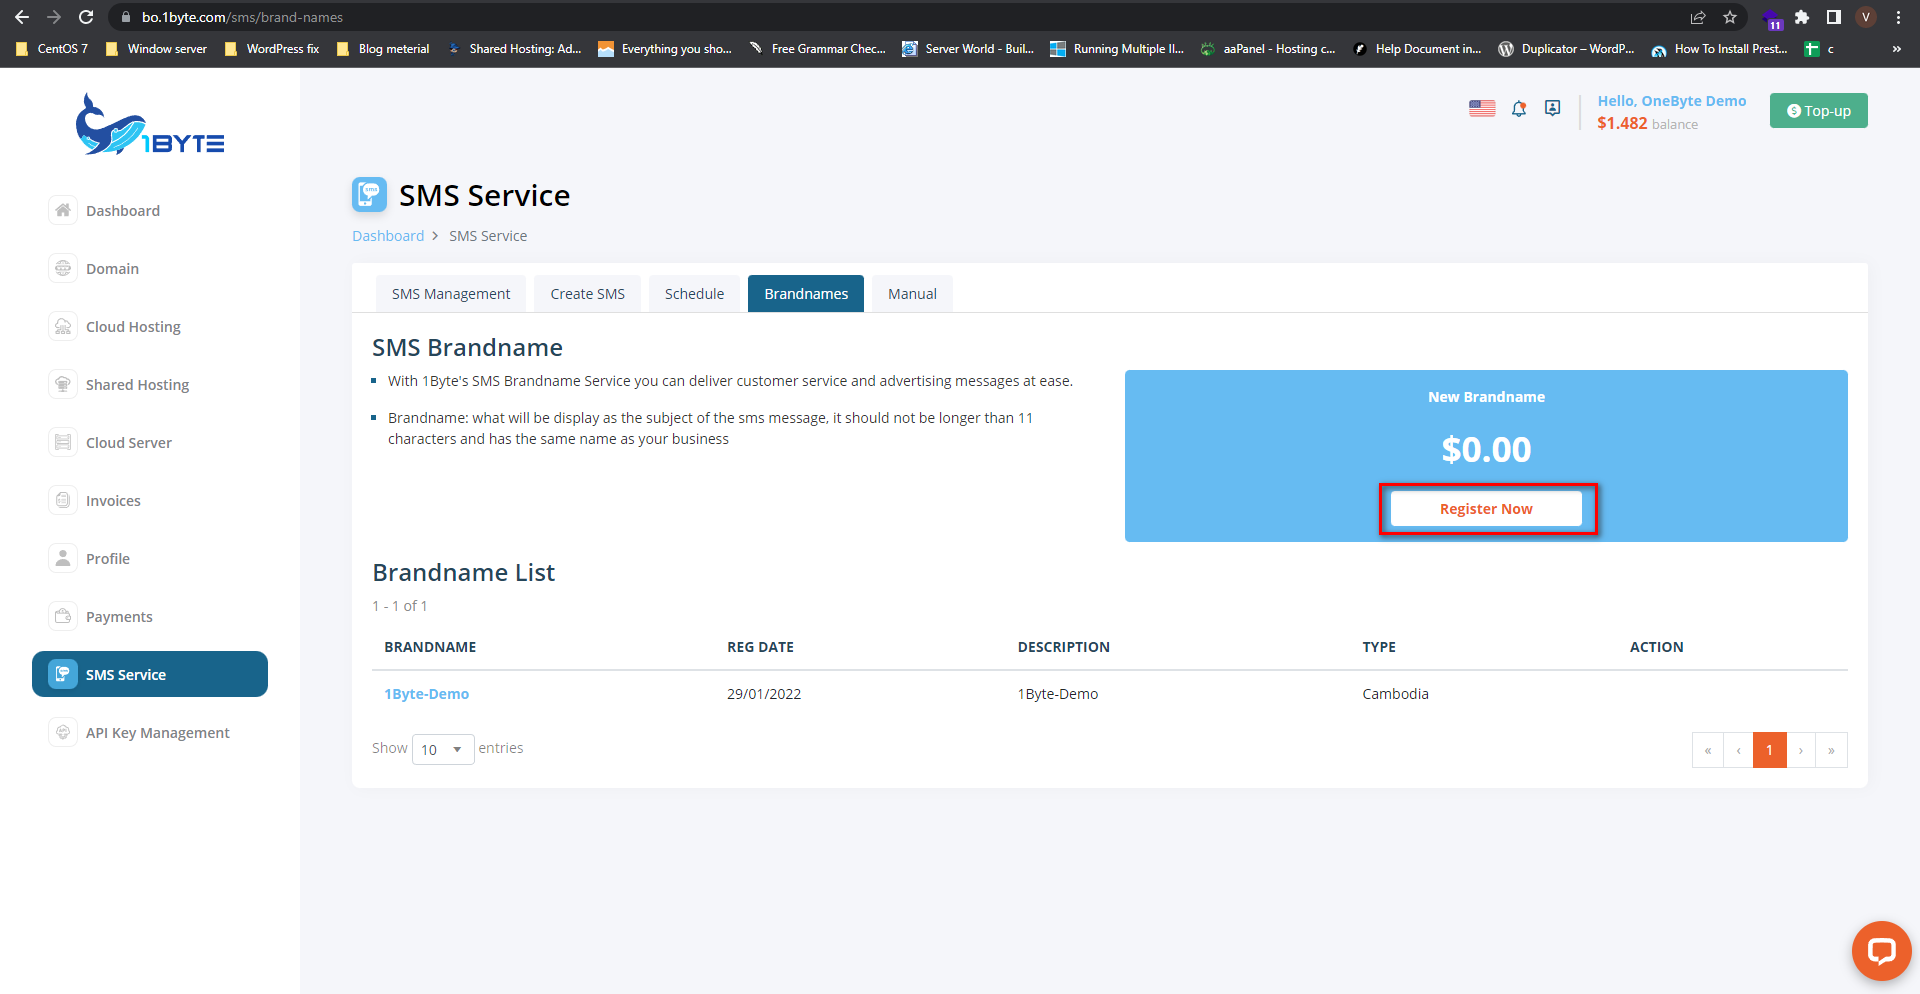Click the Invoices sidebar icon

click(x=63, y=500)
